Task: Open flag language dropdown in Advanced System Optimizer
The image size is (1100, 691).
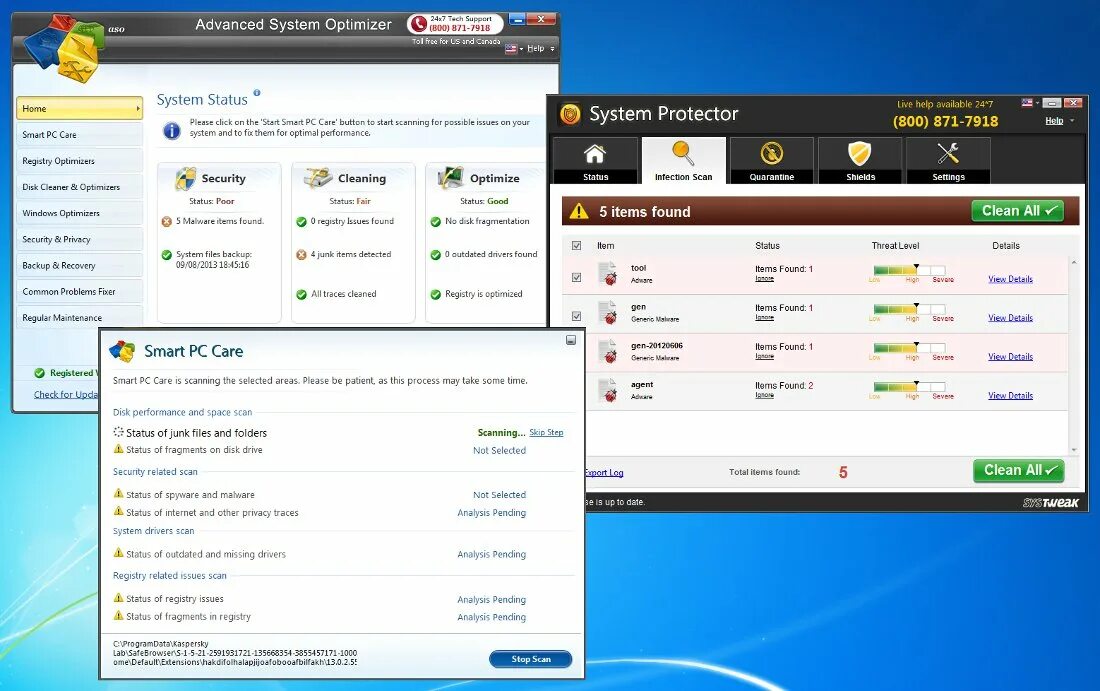Action: point(514,48)
